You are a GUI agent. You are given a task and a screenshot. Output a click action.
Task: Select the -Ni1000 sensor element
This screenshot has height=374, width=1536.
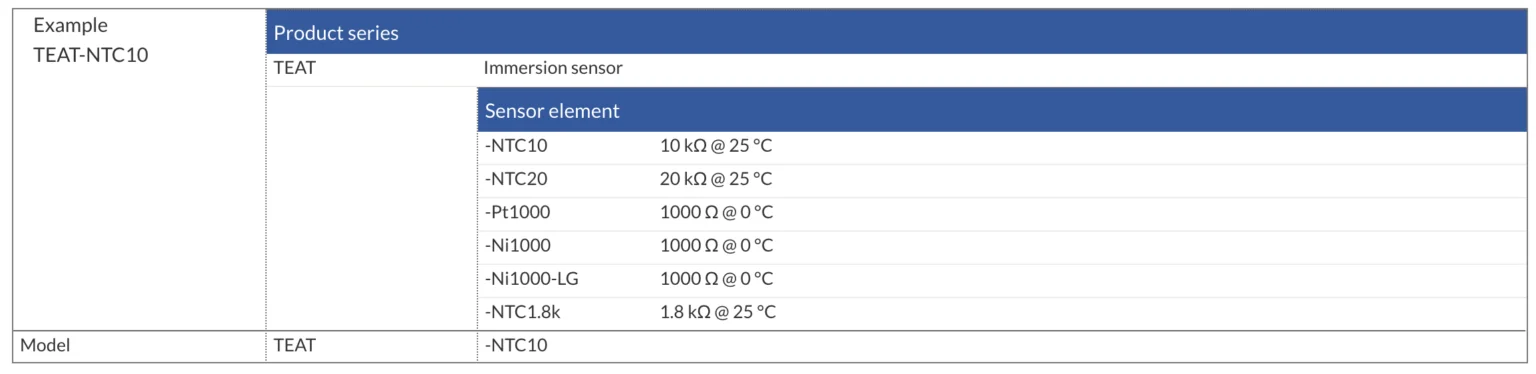(x=517, y=245)
